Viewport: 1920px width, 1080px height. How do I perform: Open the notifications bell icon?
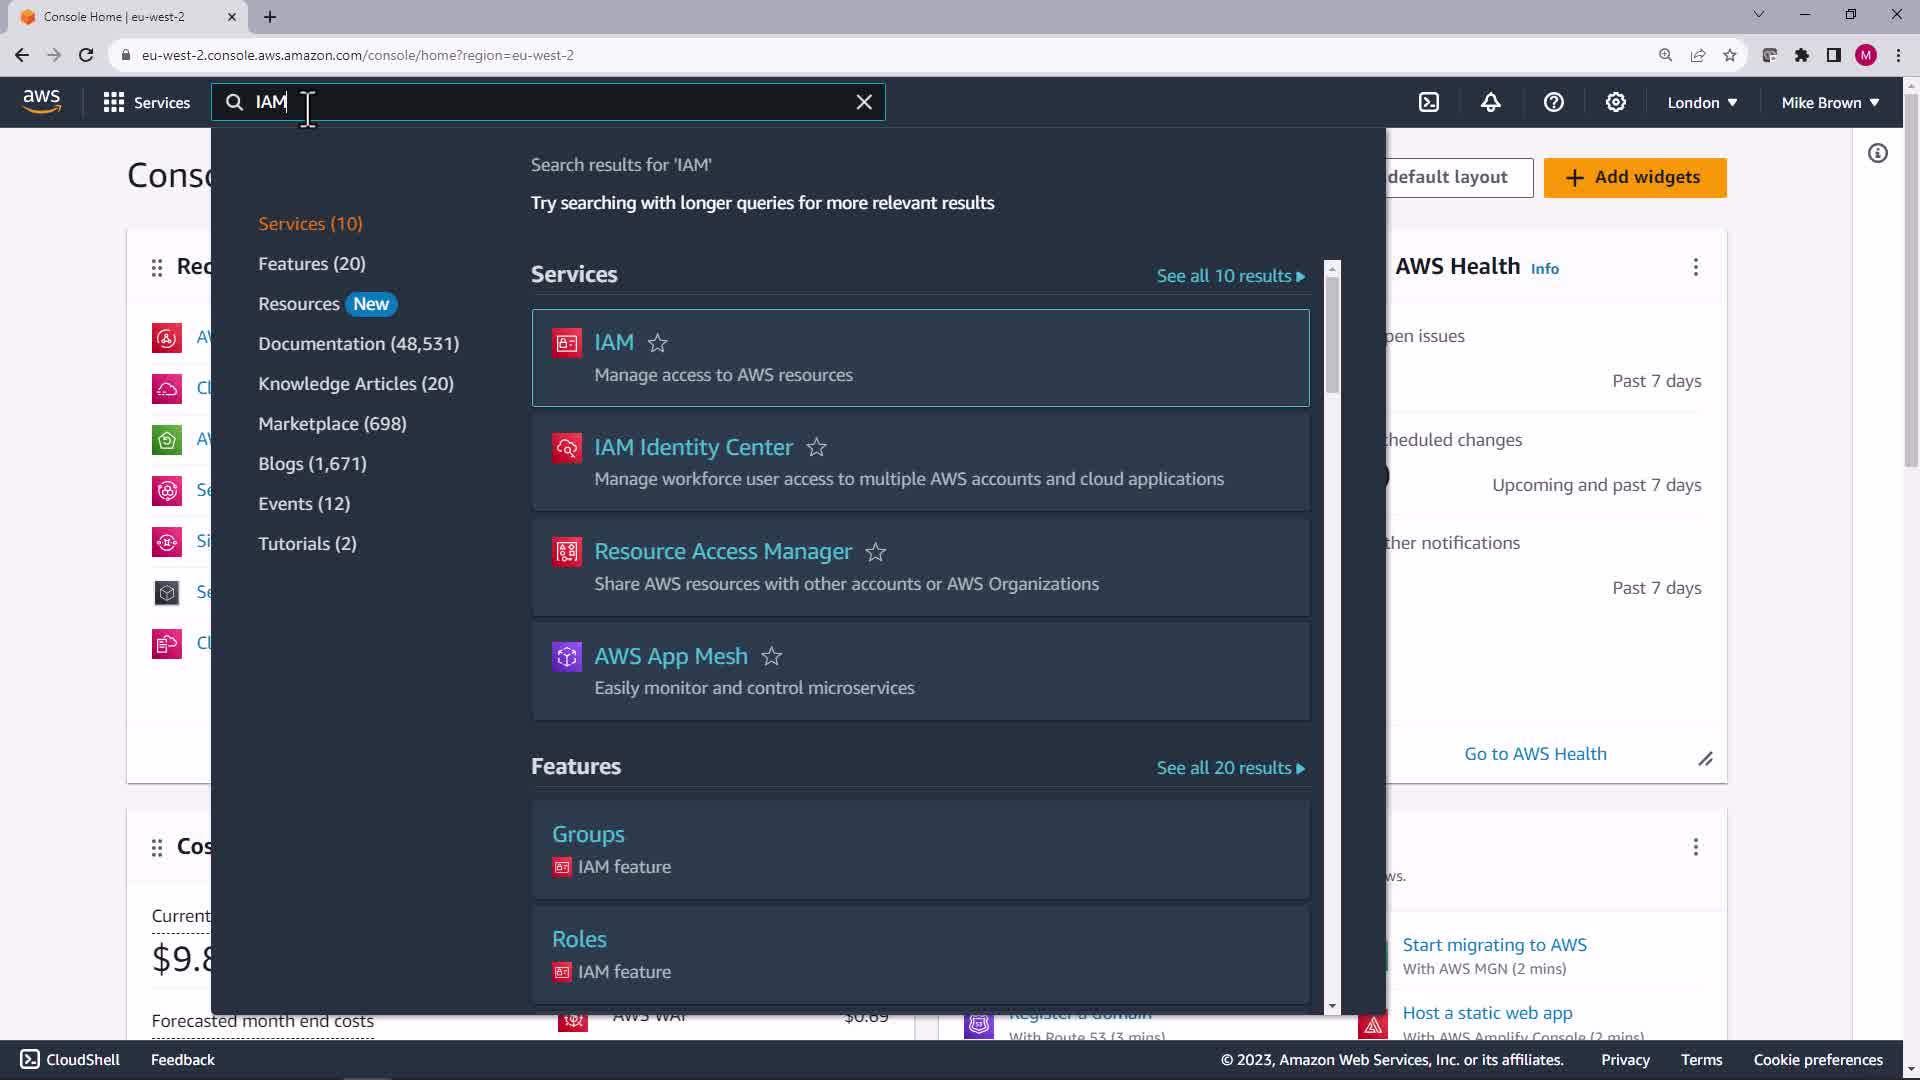coord(1491,102)
